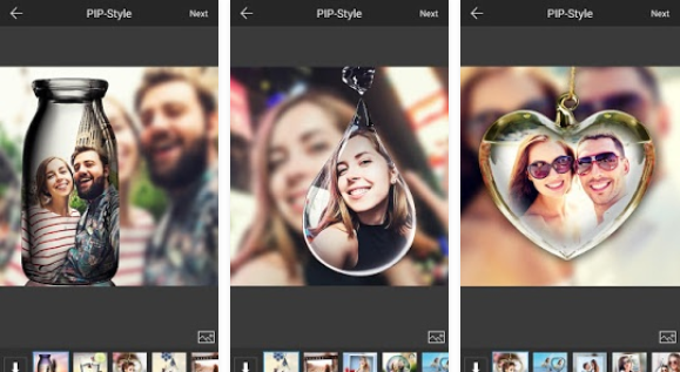This screenshot has height=372, width=680.
Task: Tap Next on the water drop screen
Action: (x=429, y=14)
